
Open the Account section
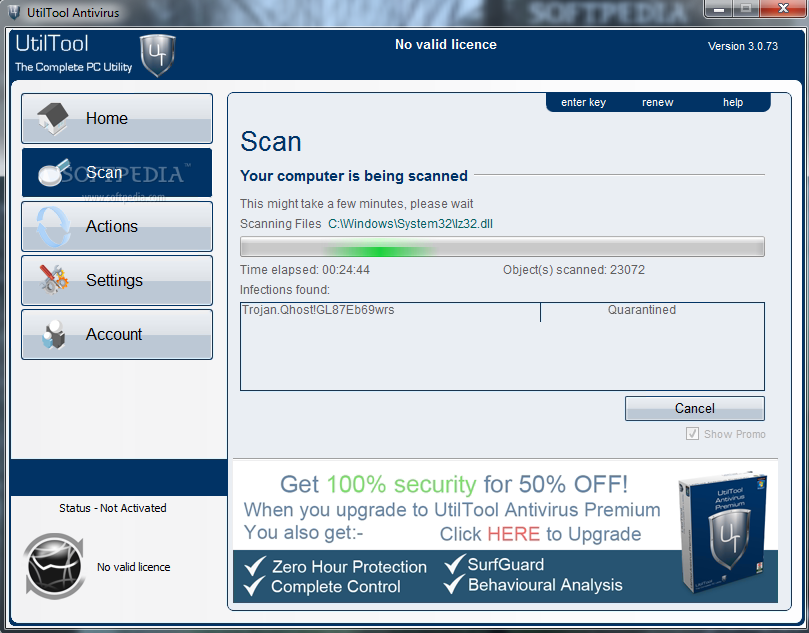coord(117,334)
